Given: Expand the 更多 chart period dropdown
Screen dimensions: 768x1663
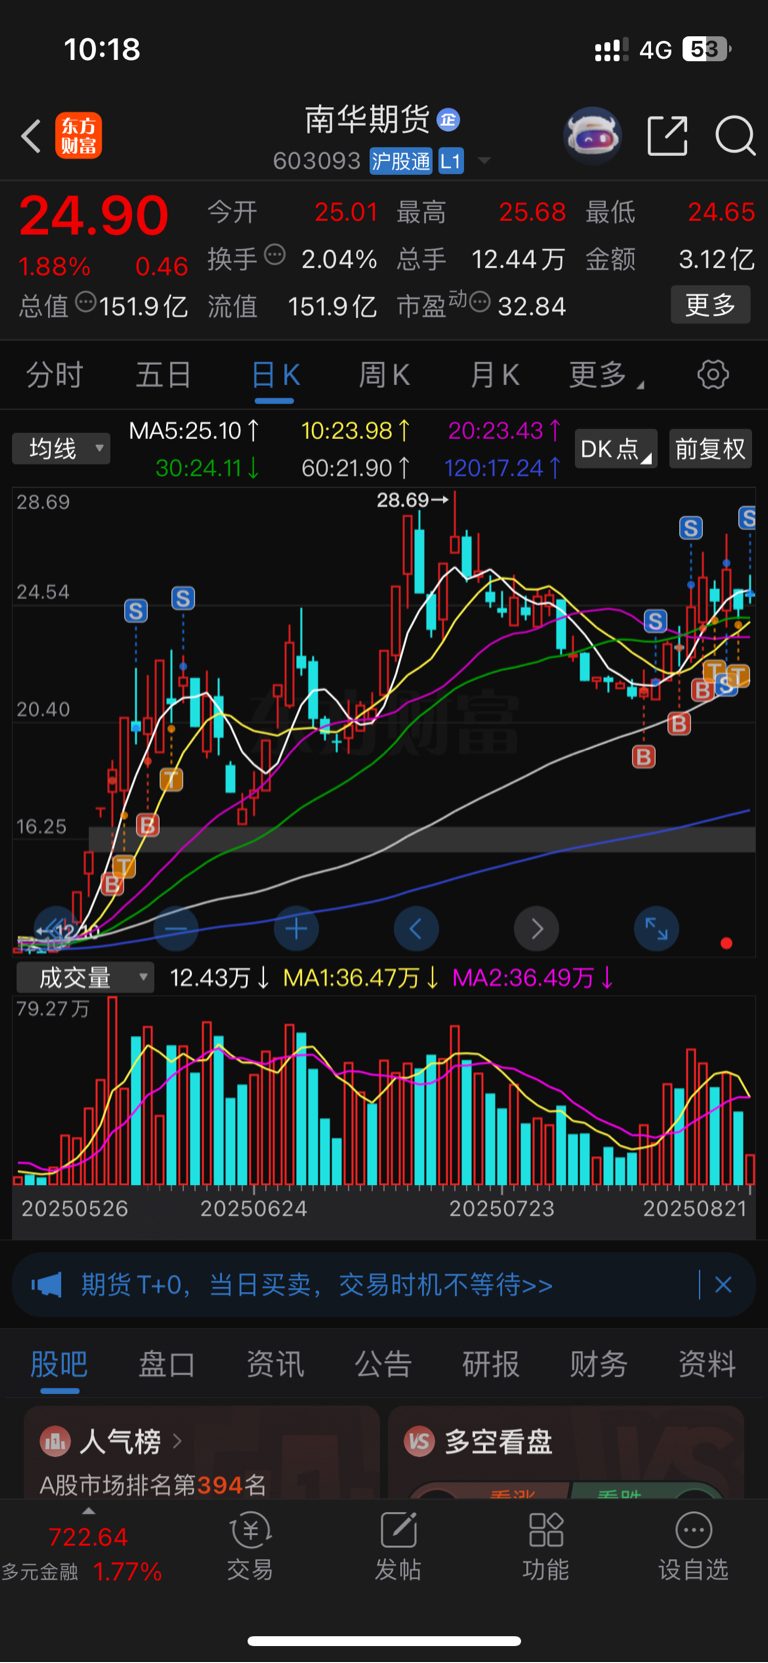Looking at the screenshot, I should [606, 375].
